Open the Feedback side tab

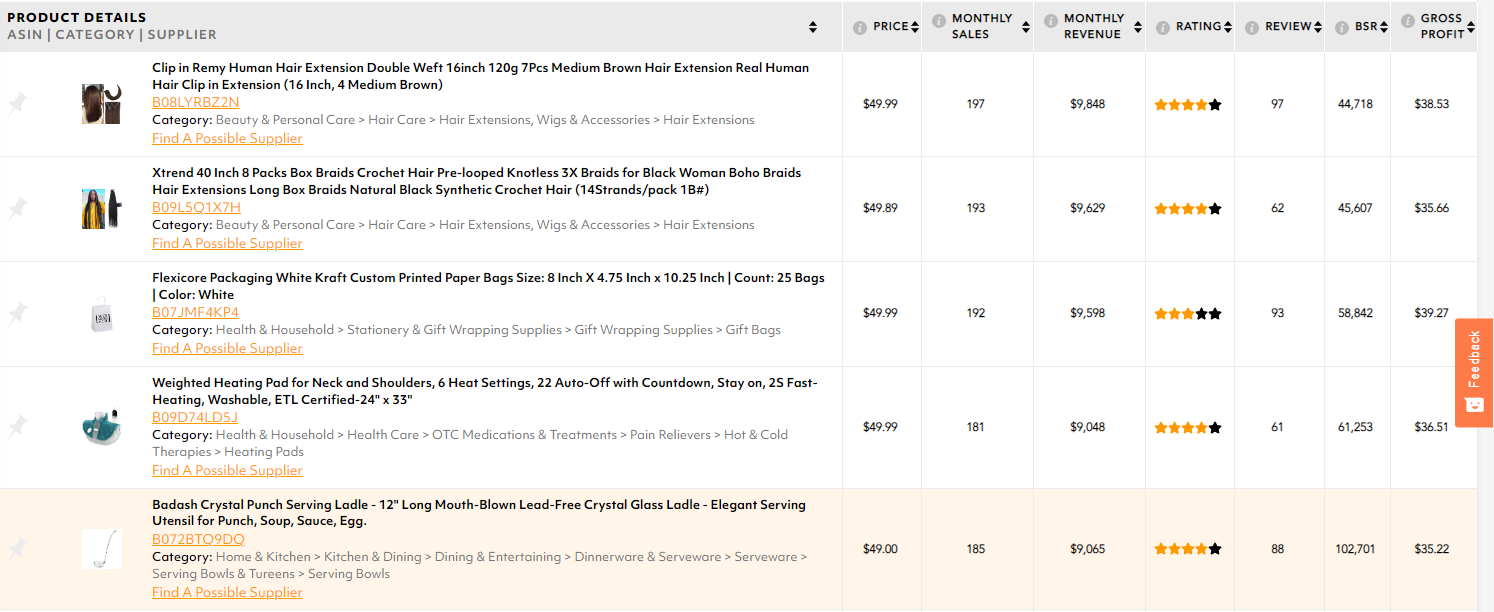click(x=1474, y=372)
